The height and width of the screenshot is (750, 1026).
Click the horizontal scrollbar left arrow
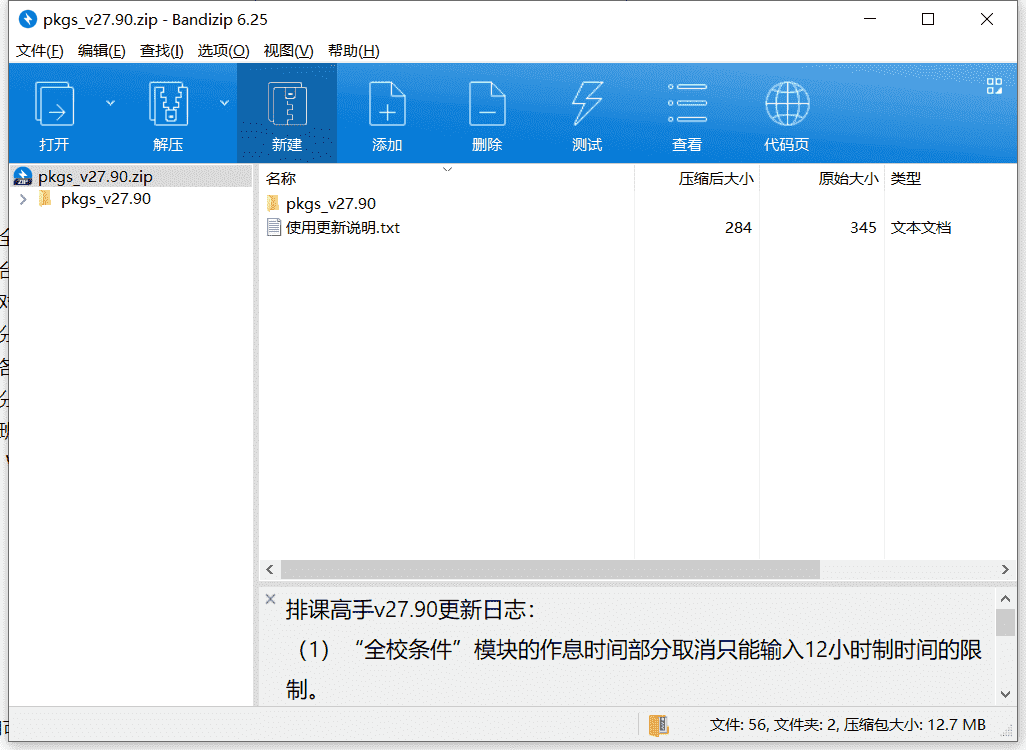pyautogui.click(x=270, y=570)
